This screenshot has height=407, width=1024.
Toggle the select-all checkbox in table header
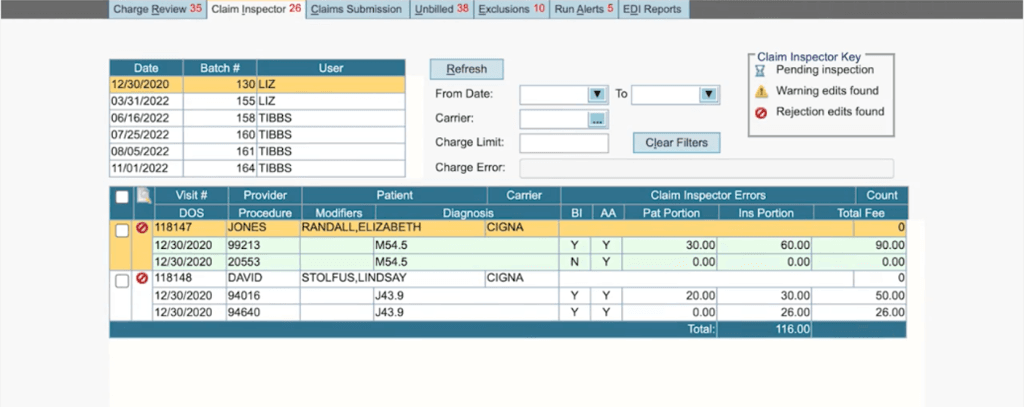tap(122, 196)
